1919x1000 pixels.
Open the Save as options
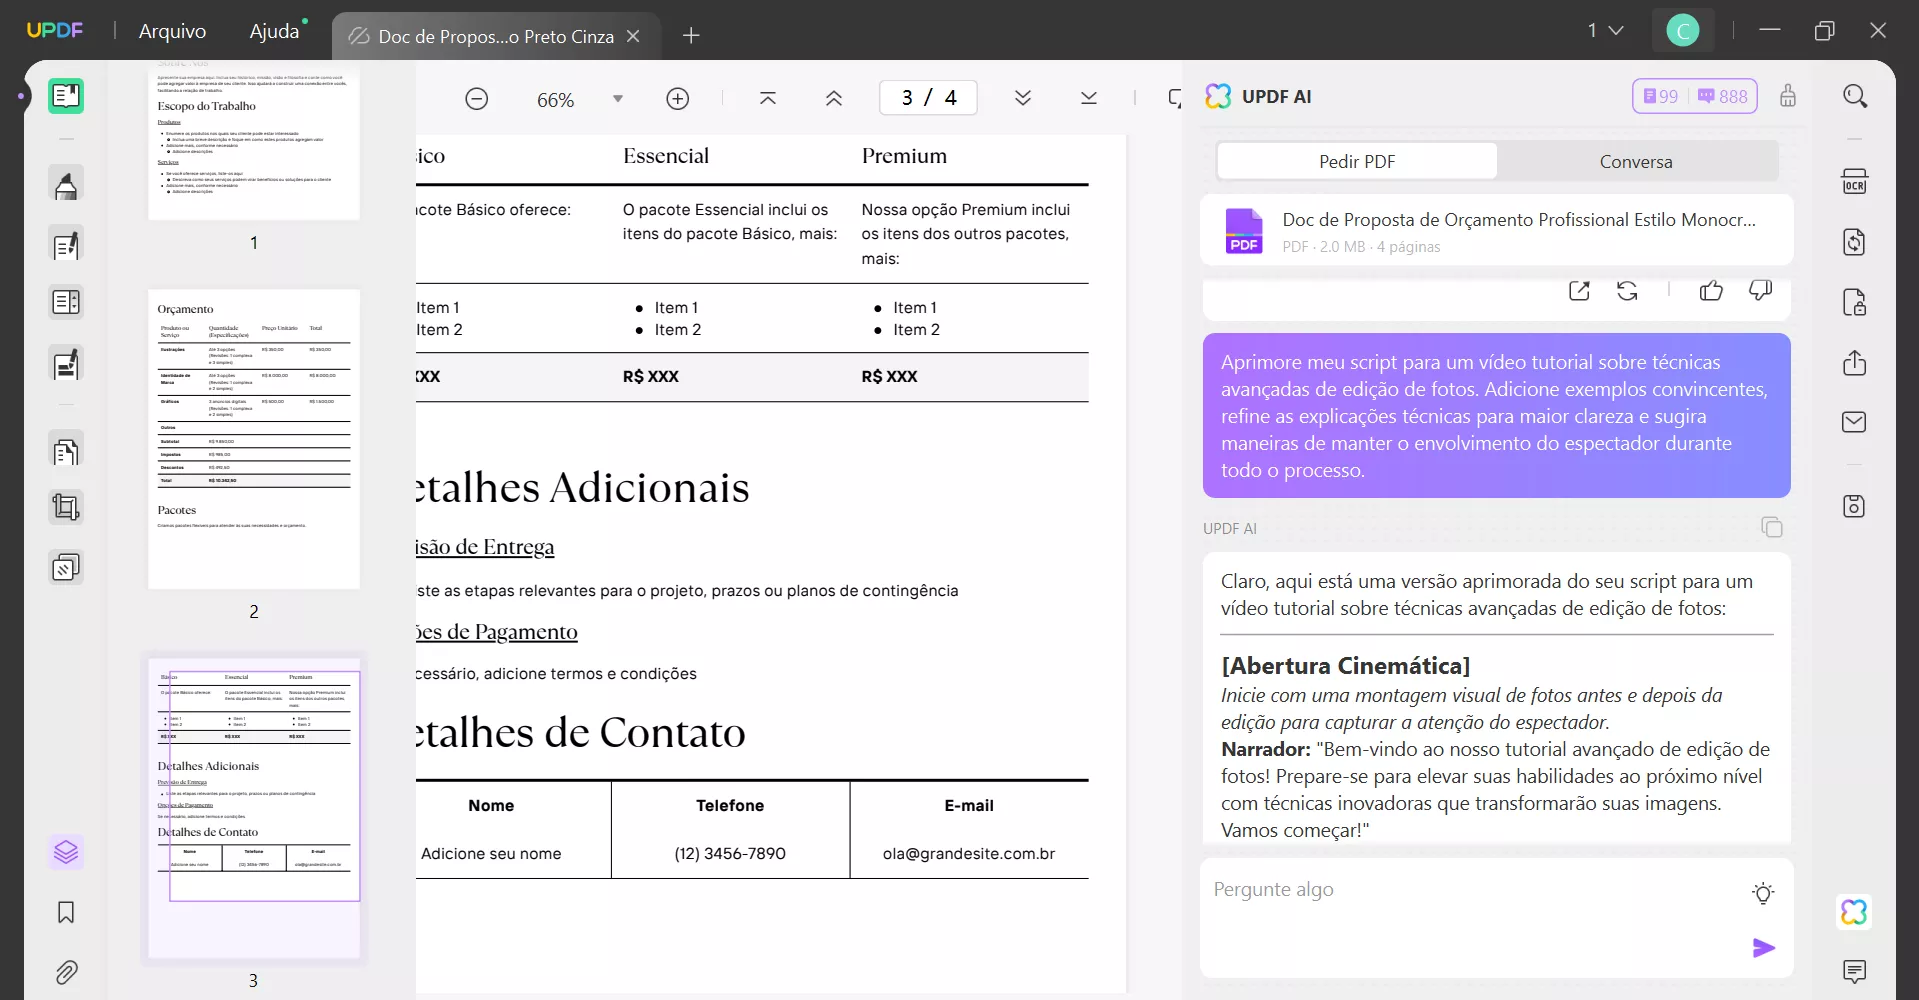(1855, 505)
